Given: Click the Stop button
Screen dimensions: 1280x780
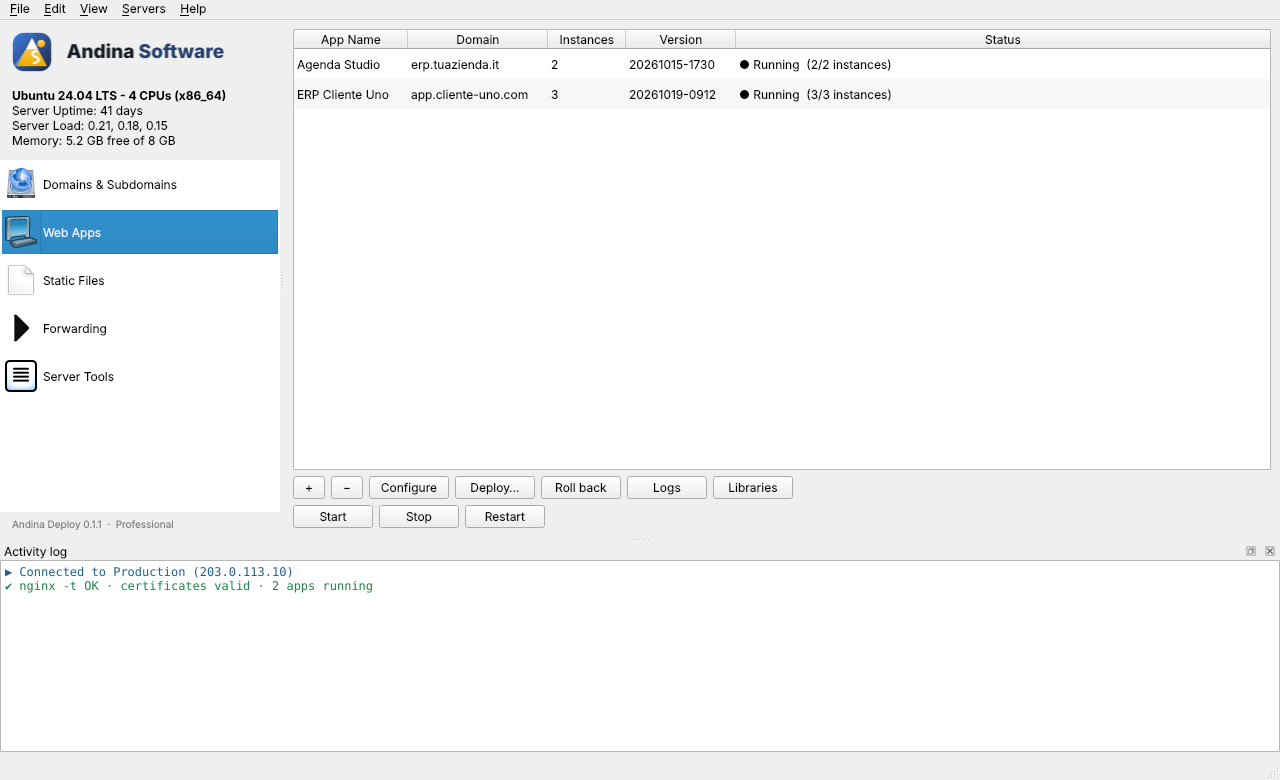Looking at the screenshot, I should point(419,517).
